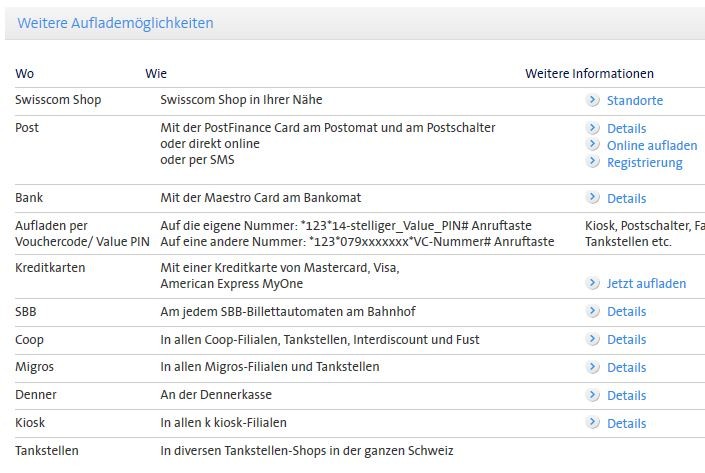Click arrow icon next to Post Details
Viewport: 705px width, 473px height.
[593, 128]
